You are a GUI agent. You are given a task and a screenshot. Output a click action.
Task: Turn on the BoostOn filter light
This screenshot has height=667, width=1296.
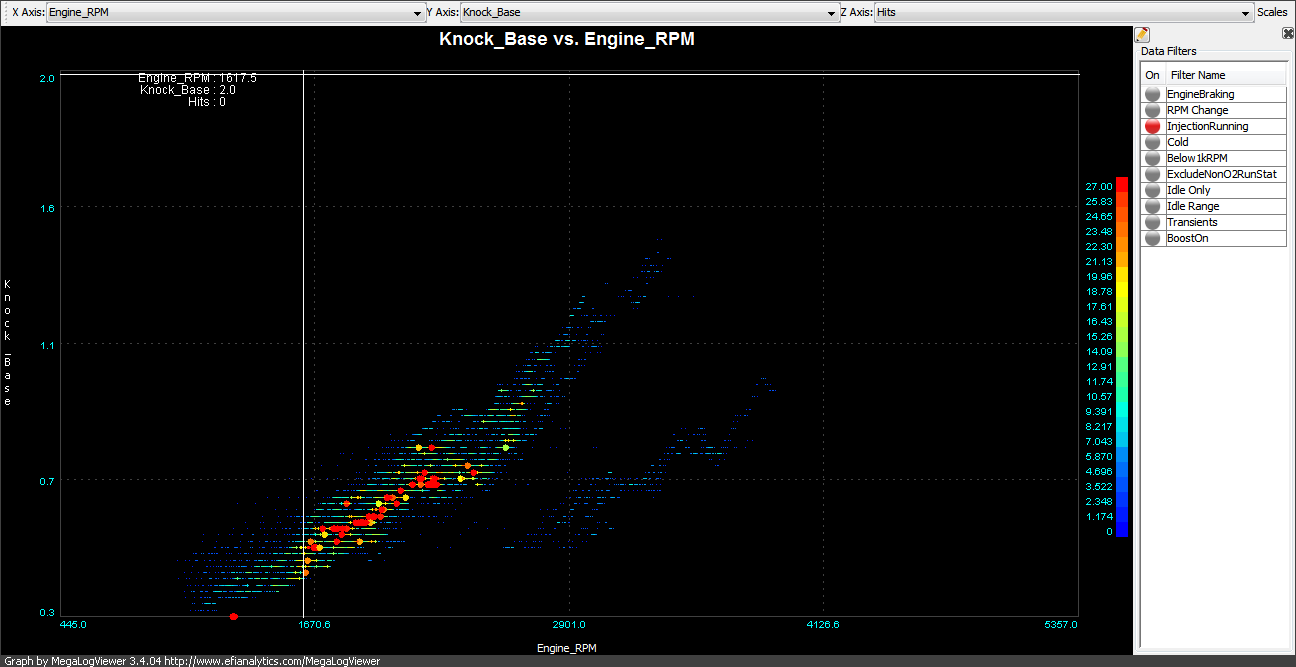click(1153, 239)
